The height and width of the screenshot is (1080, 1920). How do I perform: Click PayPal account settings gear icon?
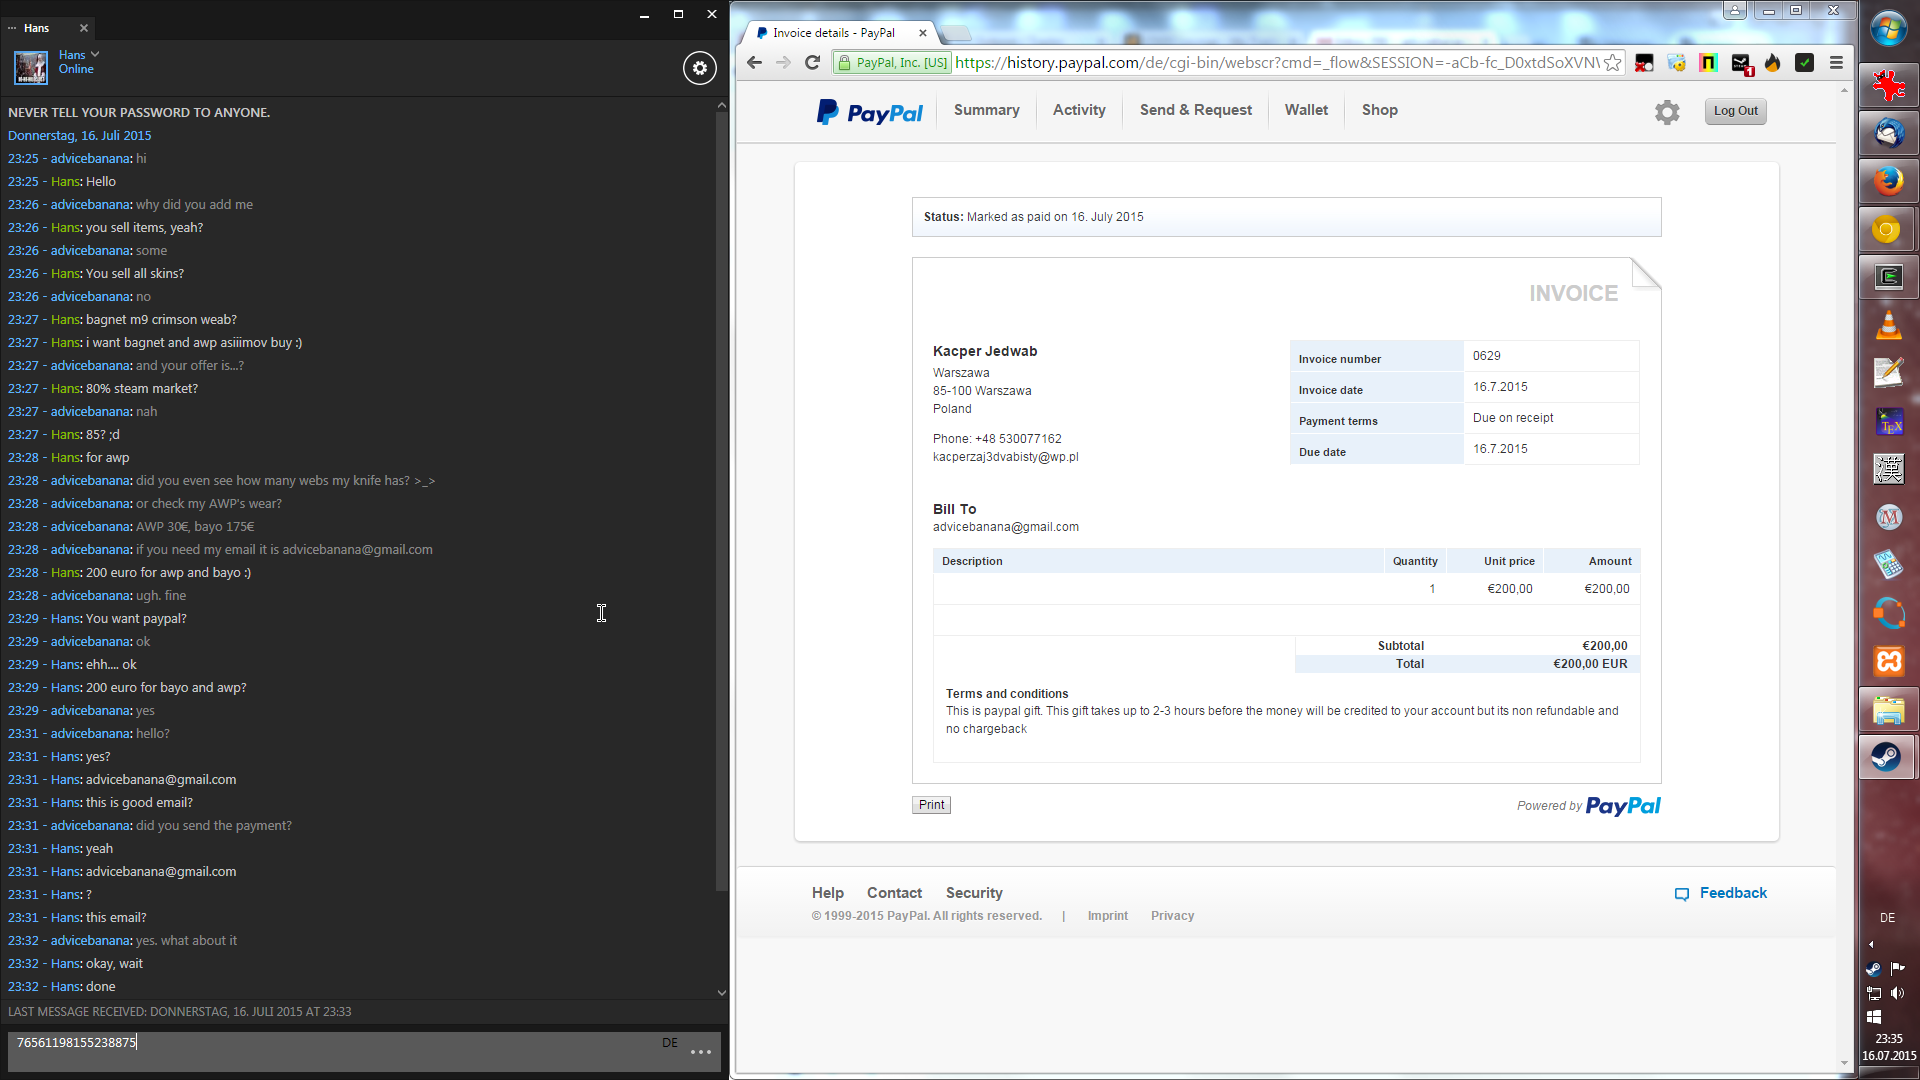coord(1667,112)
